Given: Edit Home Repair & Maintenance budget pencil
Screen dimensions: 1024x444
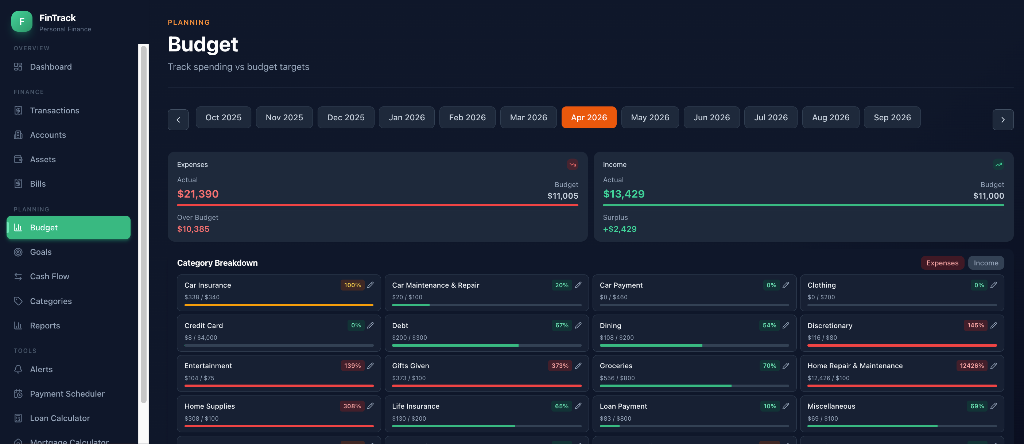Looking at the screenshot, I should [x=993, y=366].
